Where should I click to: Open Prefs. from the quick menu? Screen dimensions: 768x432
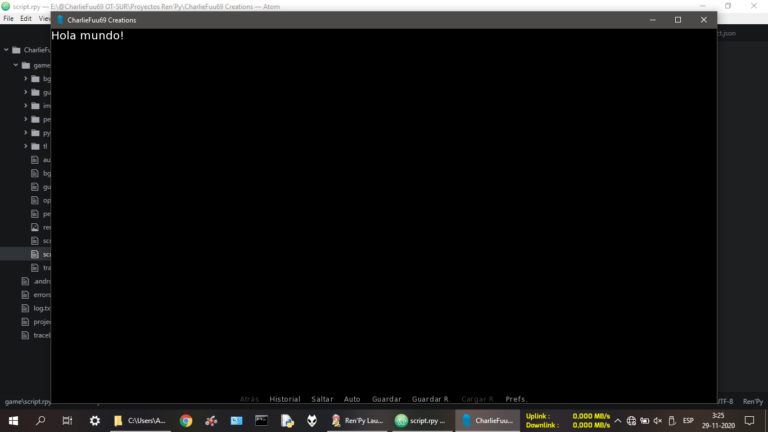tap(516, 399)
